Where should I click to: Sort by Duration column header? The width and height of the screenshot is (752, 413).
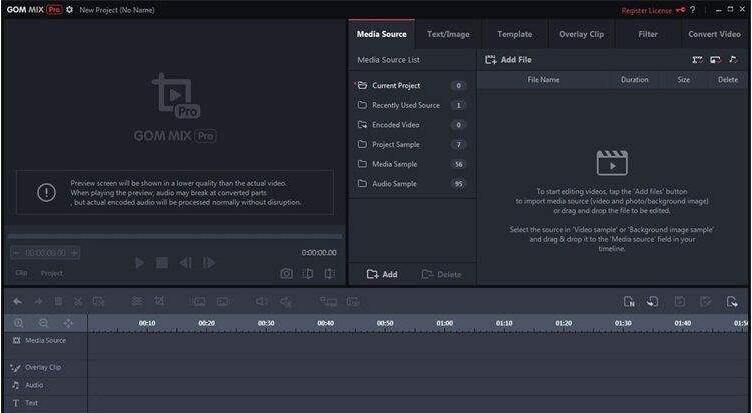(634, 80)
